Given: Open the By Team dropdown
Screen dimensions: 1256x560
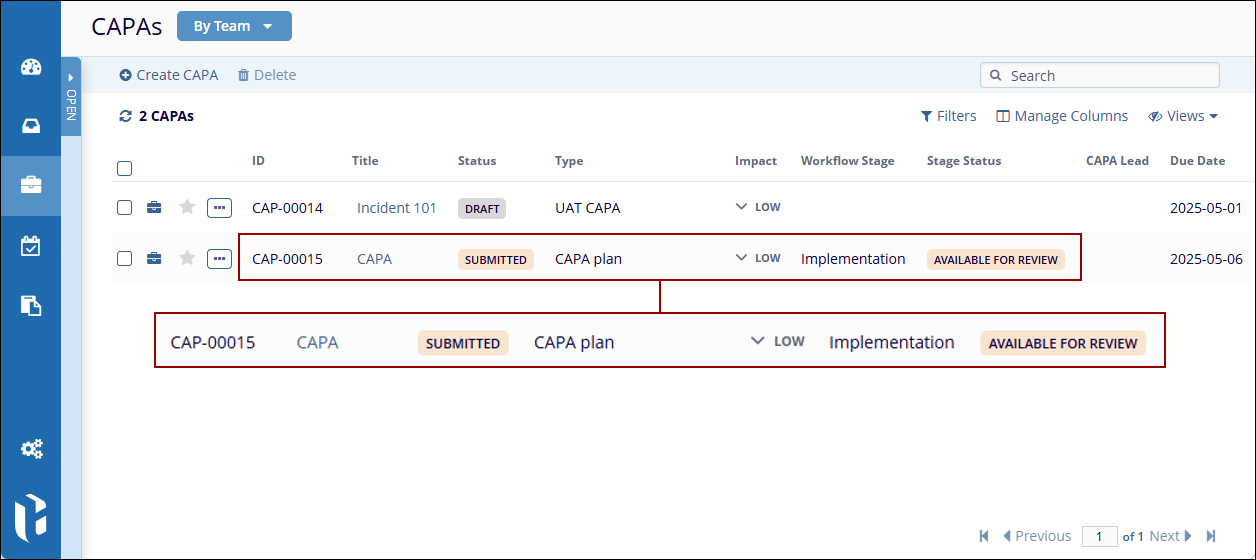Looking at the screenshot, I should click(x=234, y=26).
